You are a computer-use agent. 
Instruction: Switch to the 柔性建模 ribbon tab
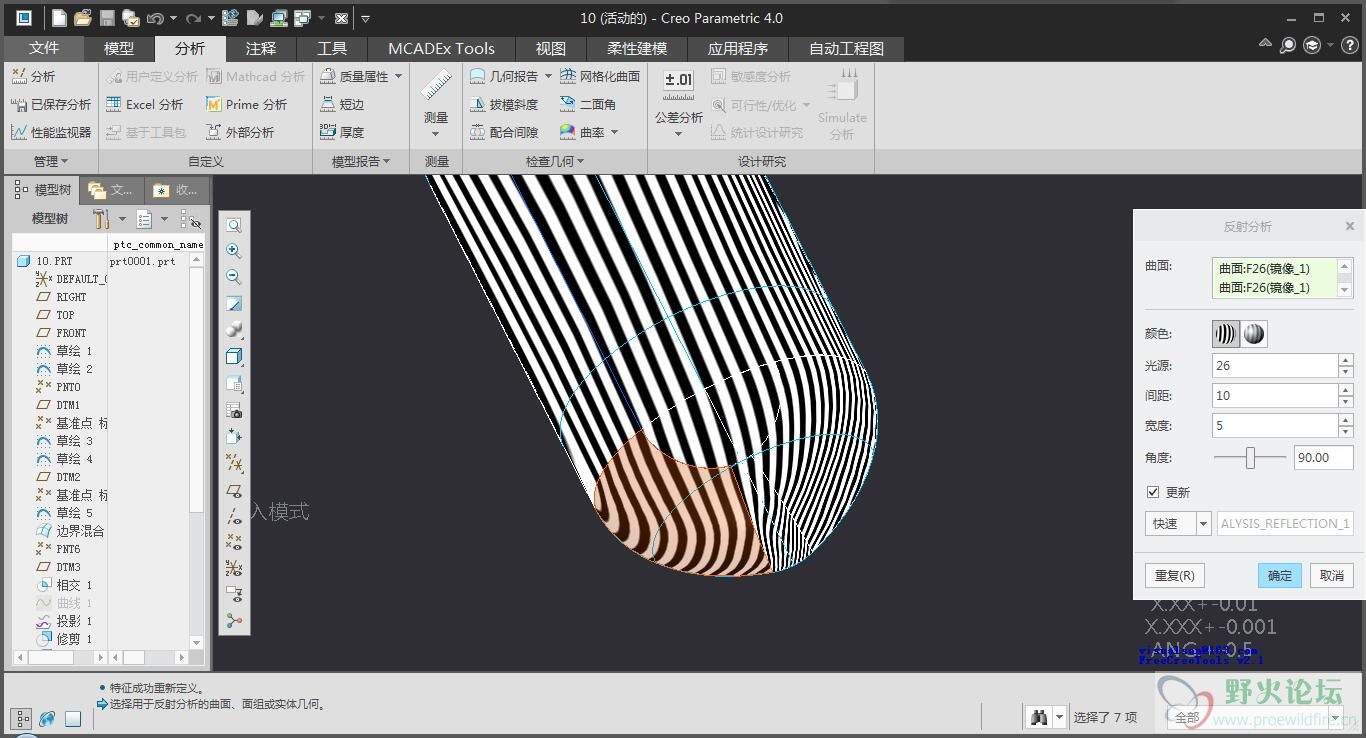(637, 48)
